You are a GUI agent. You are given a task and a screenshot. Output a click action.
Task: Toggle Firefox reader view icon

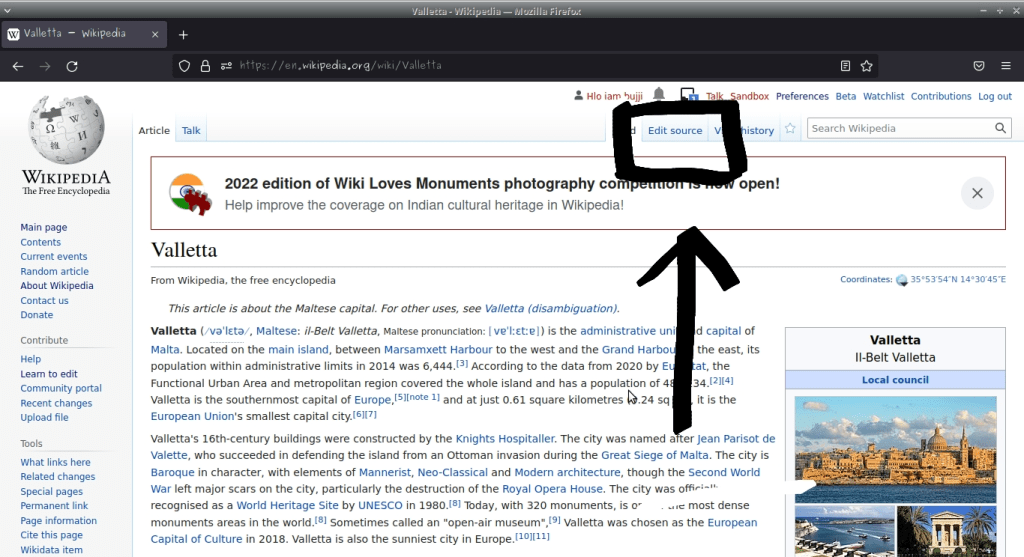(x=845, y=66)
